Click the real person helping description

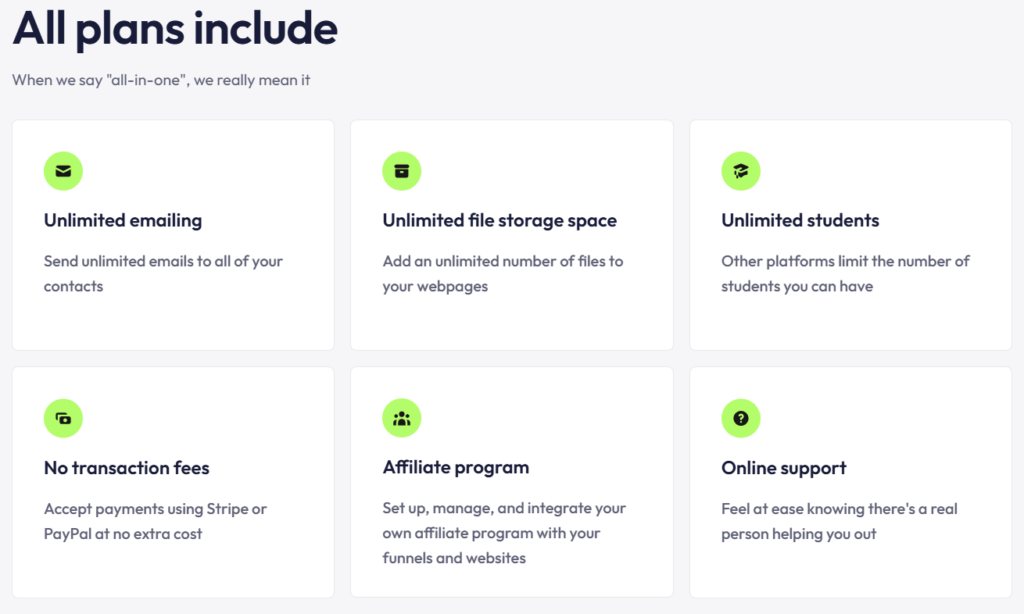pyautogui.click(x=839, y=521)
